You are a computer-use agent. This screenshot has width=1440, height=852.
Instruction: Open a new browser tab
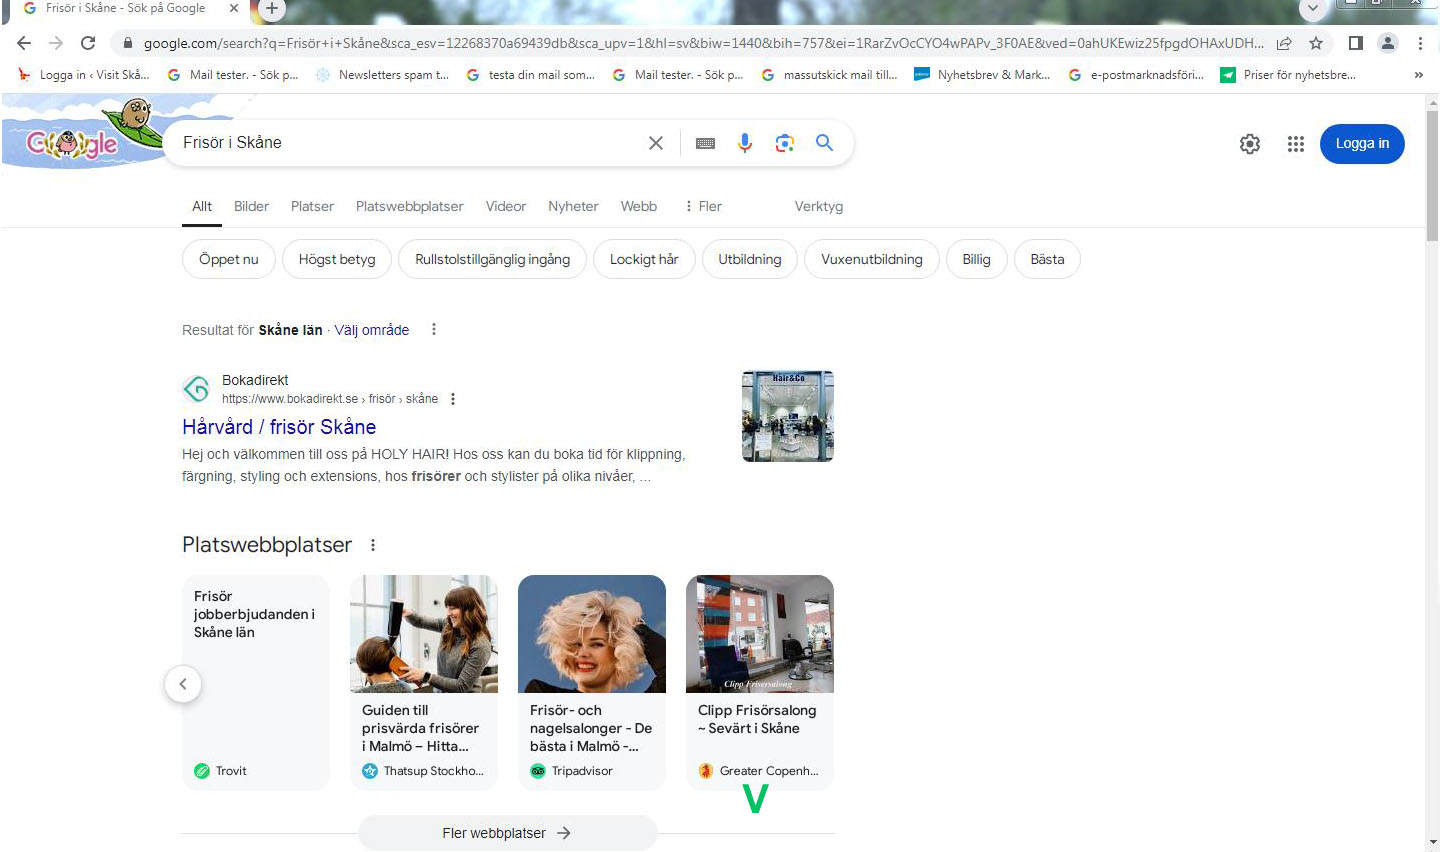coord(271,9)
